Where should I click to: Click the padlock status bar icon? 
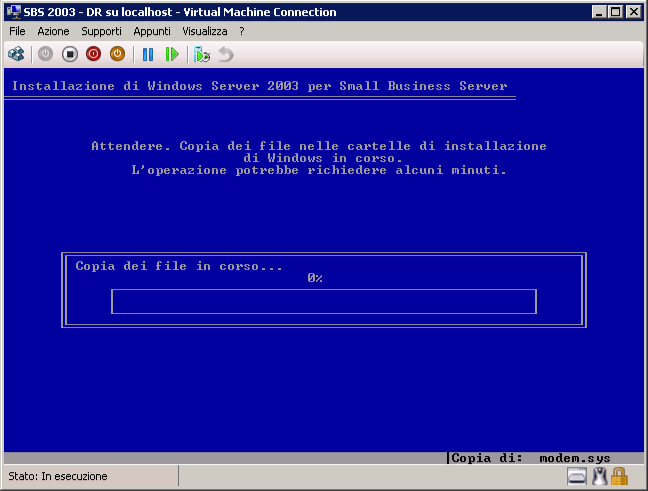[619, 477]
